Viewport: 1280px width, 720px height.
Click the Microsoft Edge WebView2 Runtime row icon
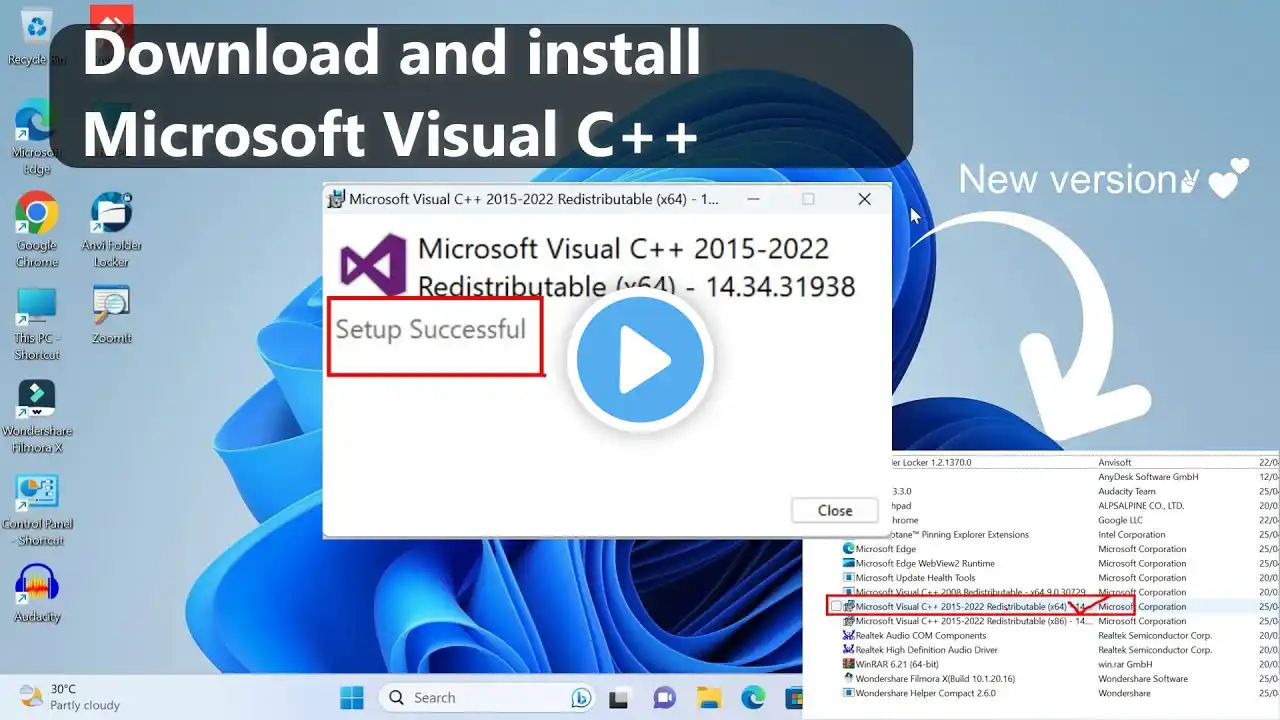849,563
